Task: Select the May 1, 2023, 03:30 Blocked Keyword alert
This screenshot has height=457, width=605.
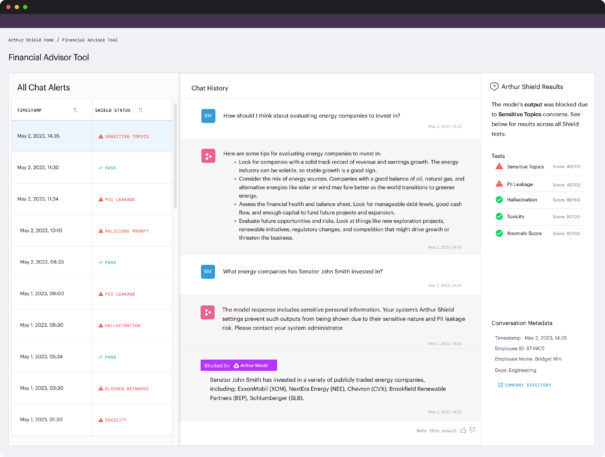Action: [x=92, y=388]
